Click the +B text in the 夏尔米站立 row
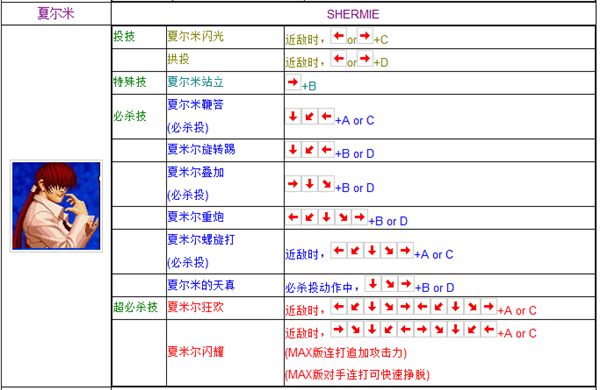600x390 pixels. point(309,86)
